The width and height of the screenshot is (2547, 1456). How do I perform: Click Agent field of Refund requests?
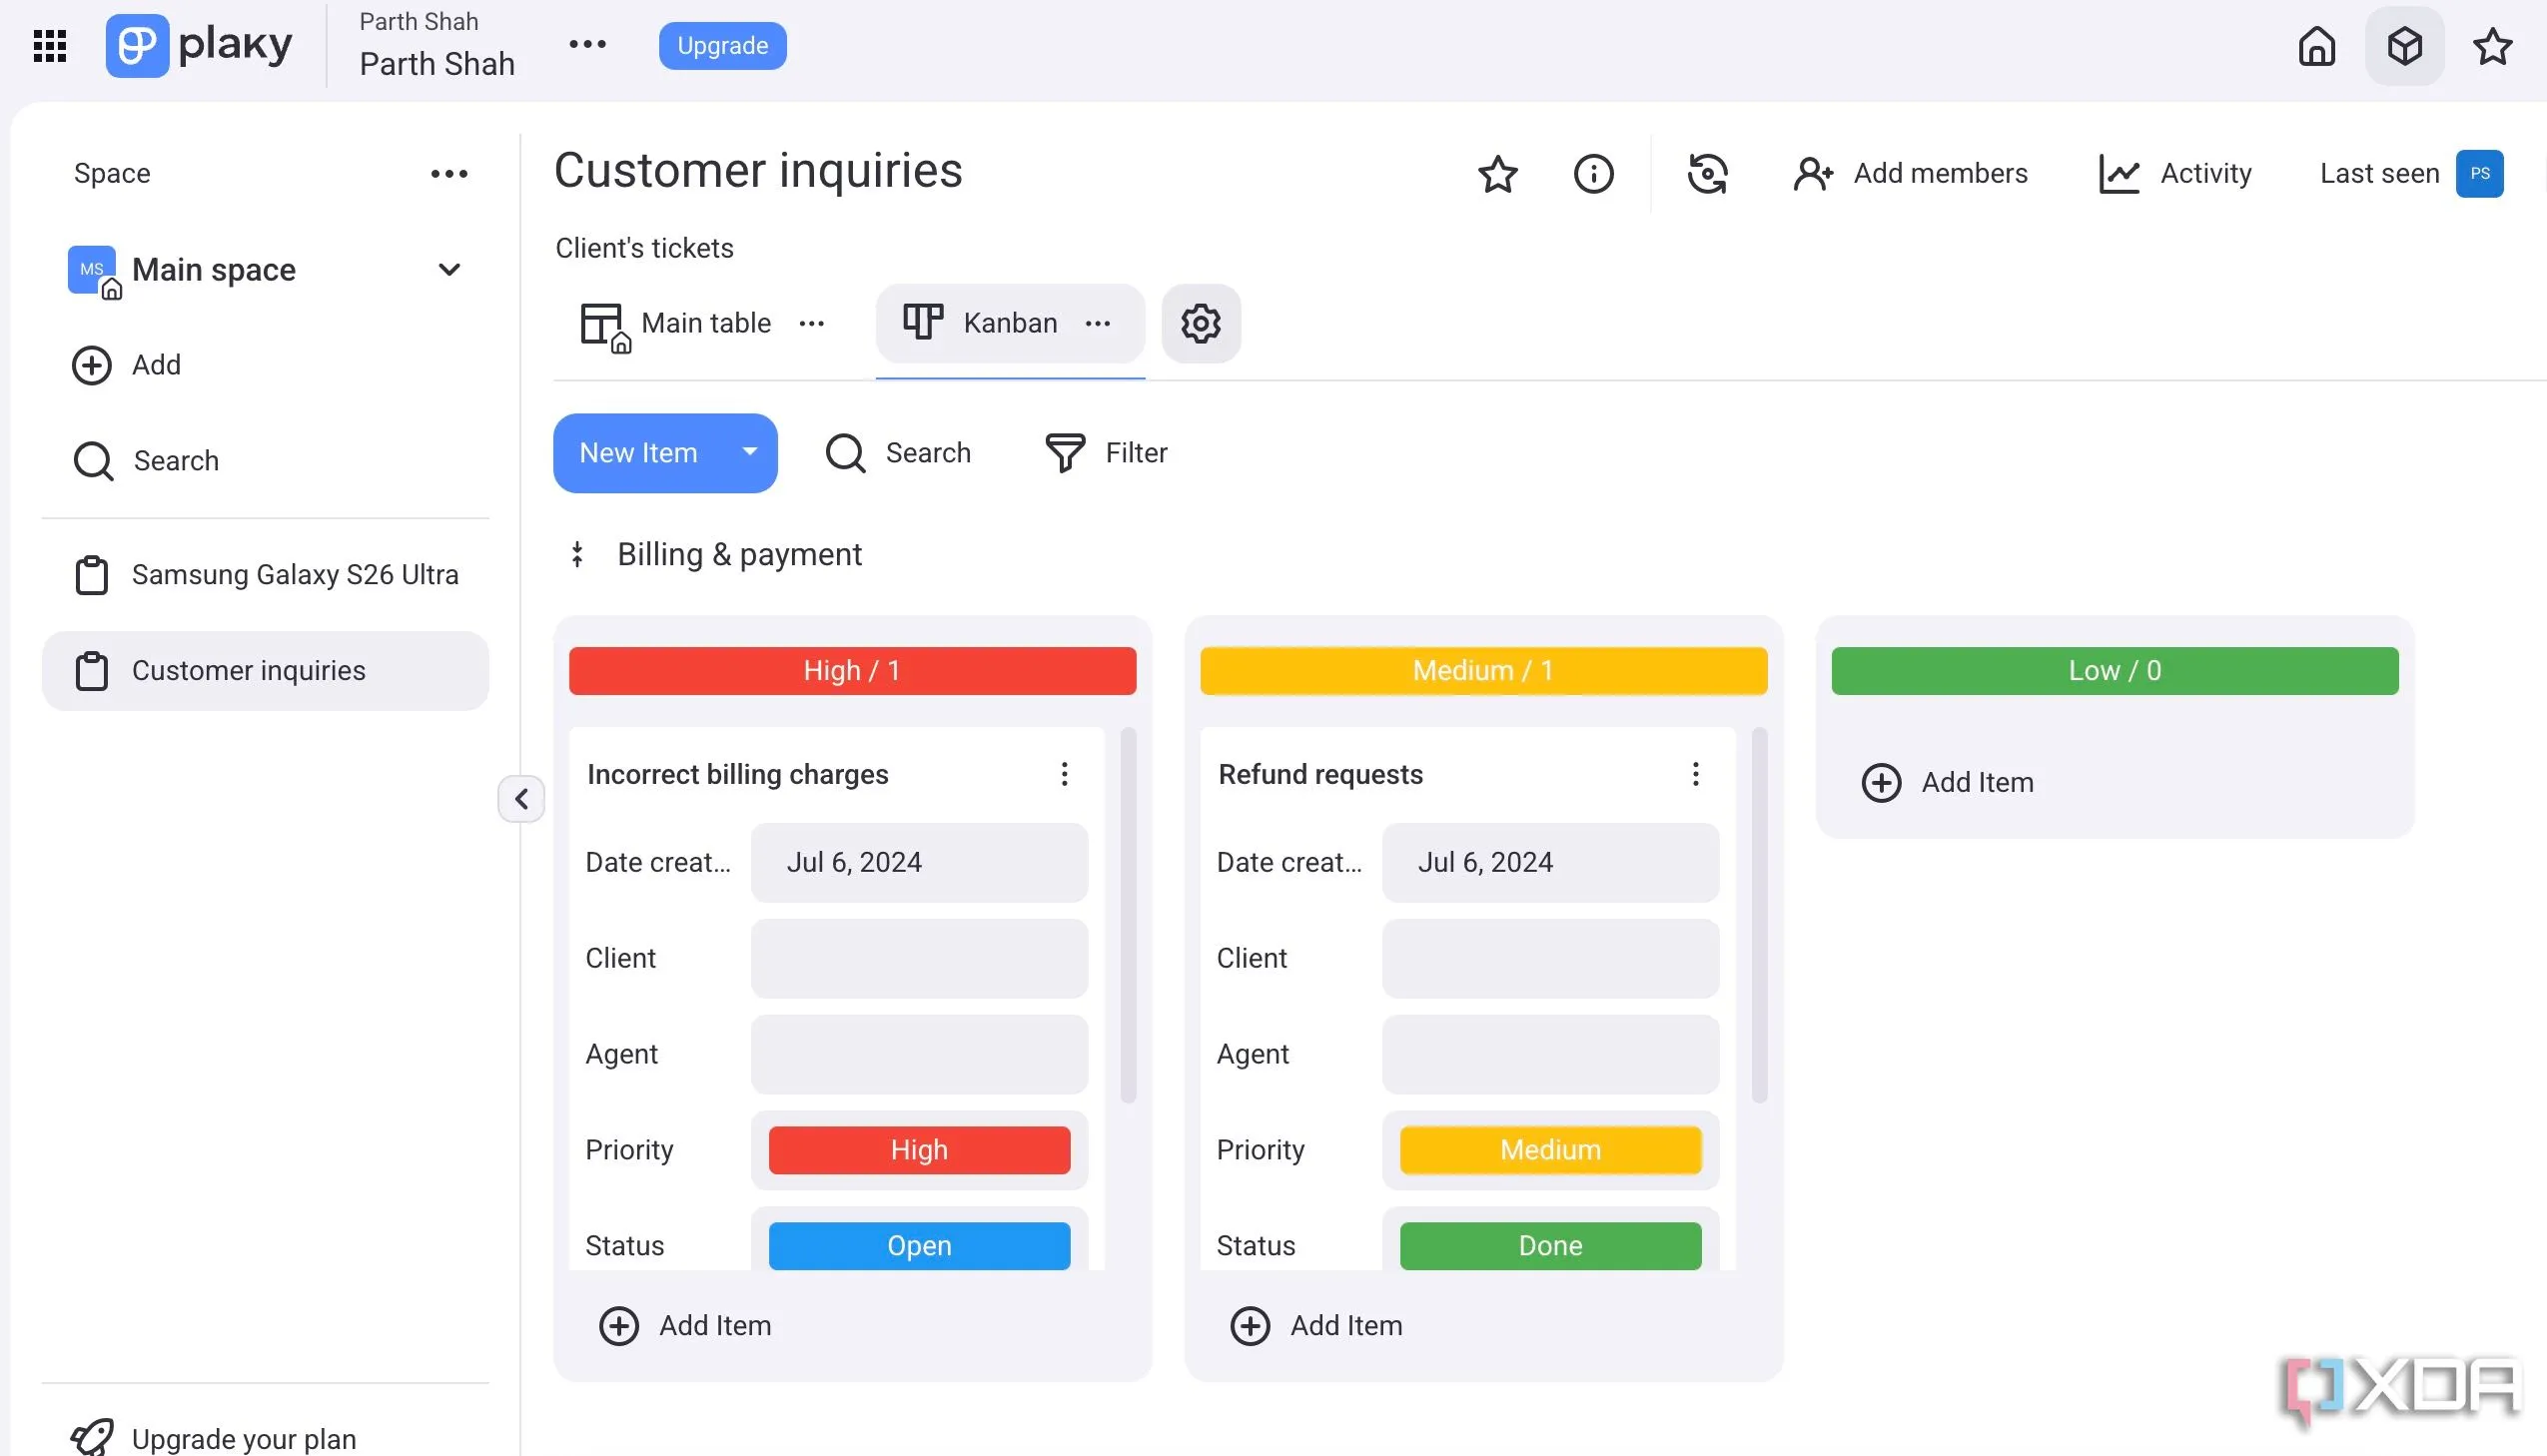[x=1550, y=1055]
